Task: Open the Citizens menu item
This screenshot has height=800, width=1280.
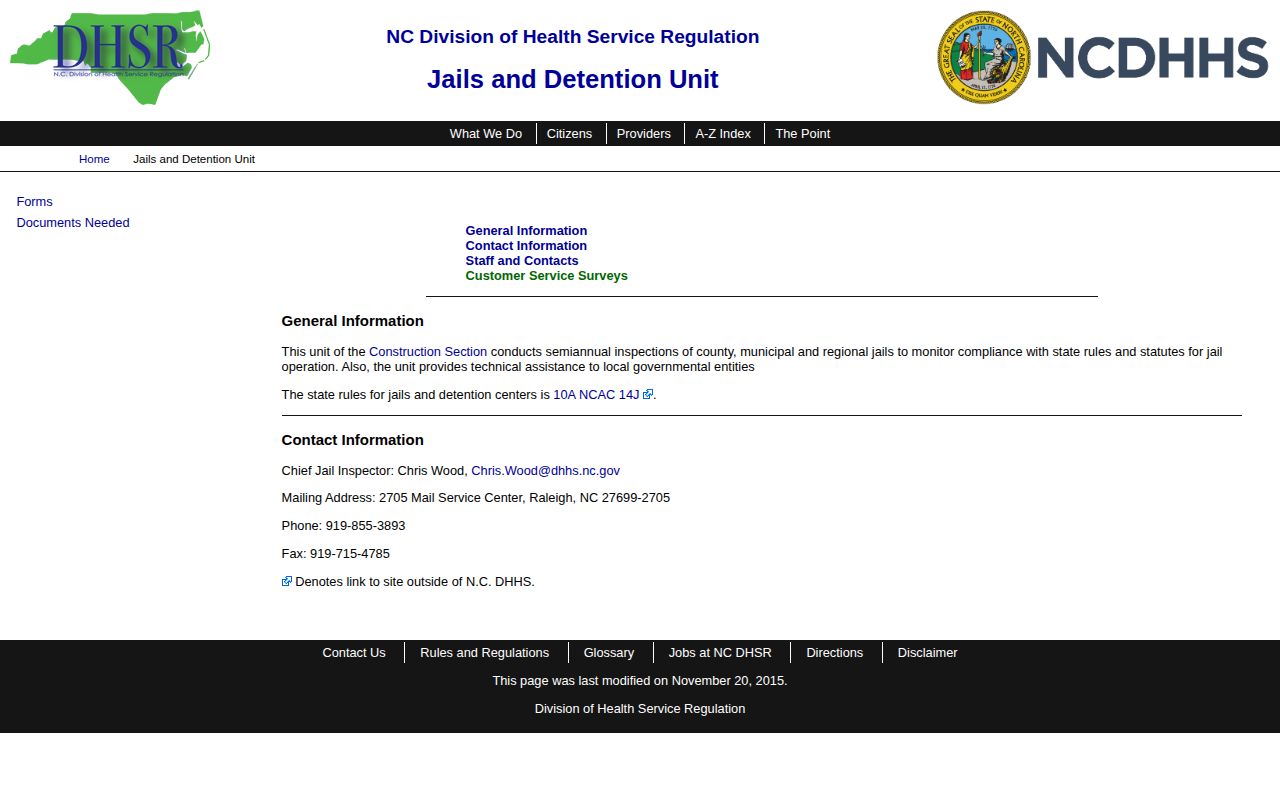Action: 569,134
